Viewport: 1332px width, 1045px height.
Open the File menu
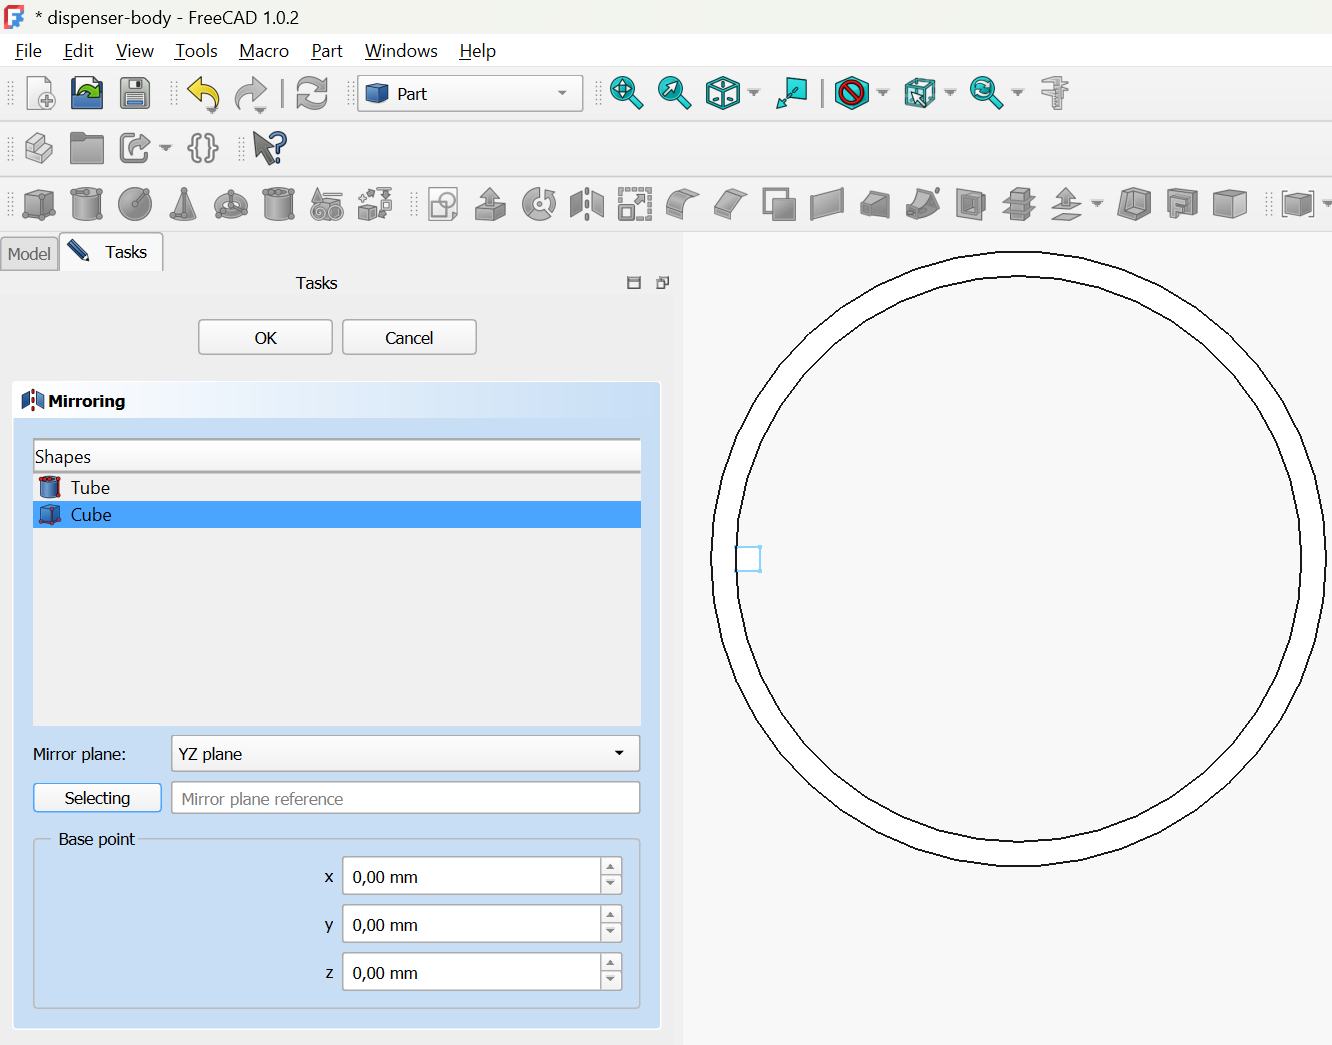click(28, 51)
